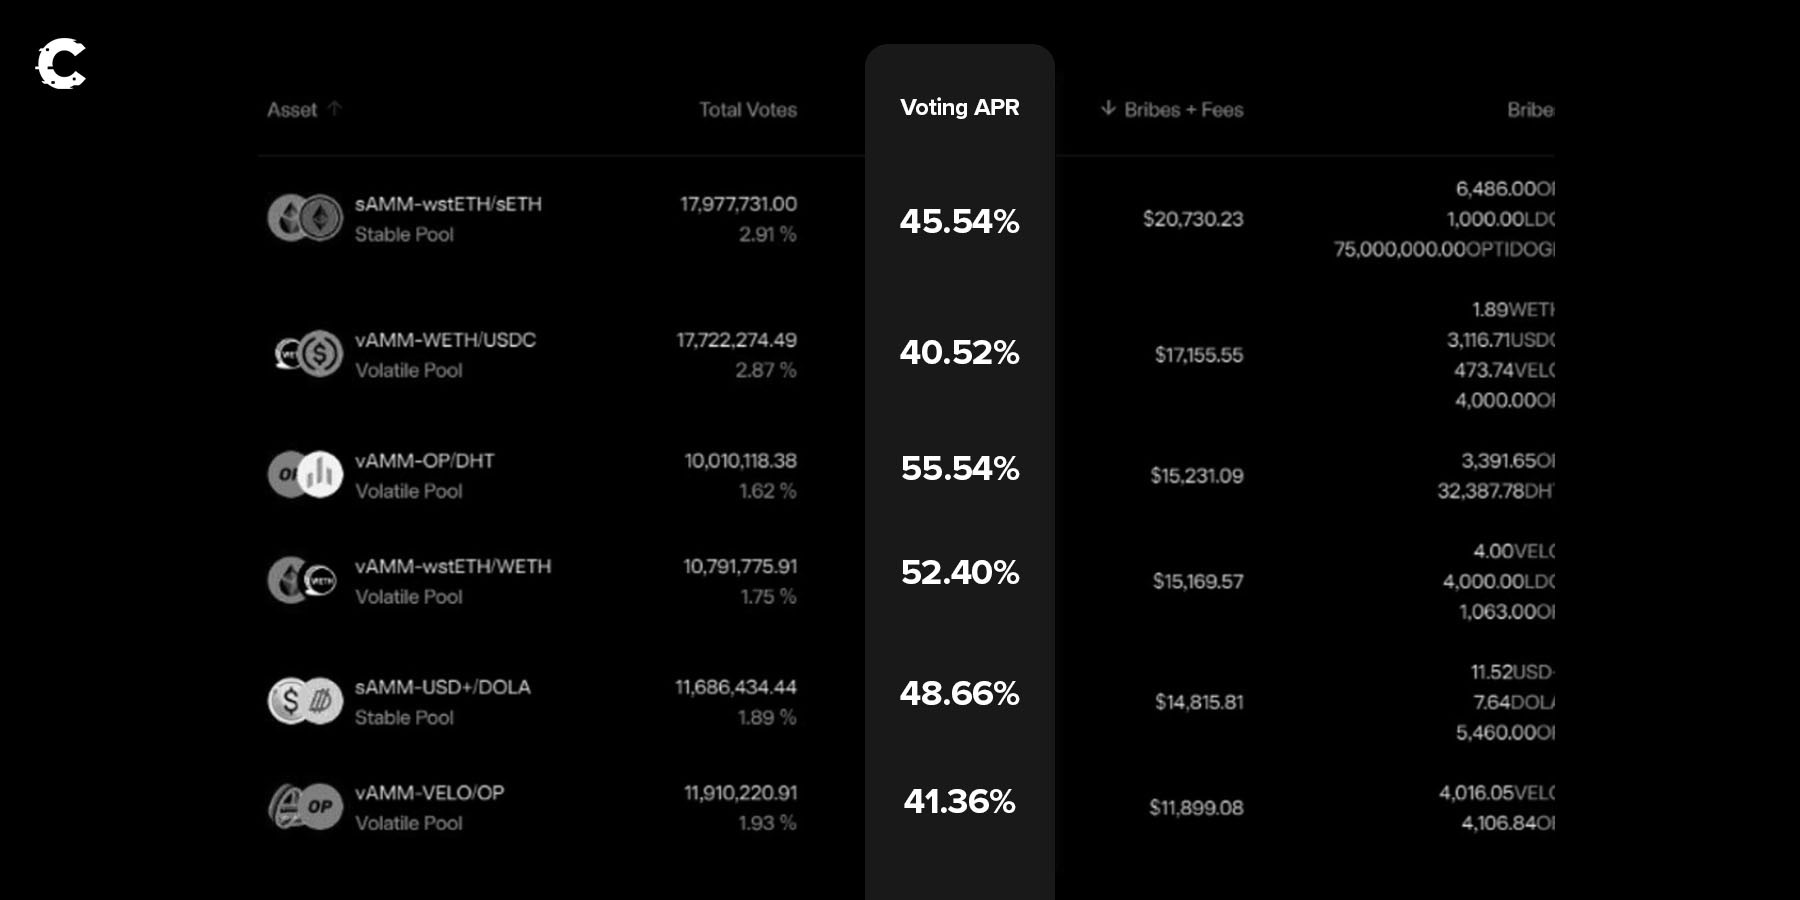
Task: Select the Bribes column header
Action: [1529, 110]
